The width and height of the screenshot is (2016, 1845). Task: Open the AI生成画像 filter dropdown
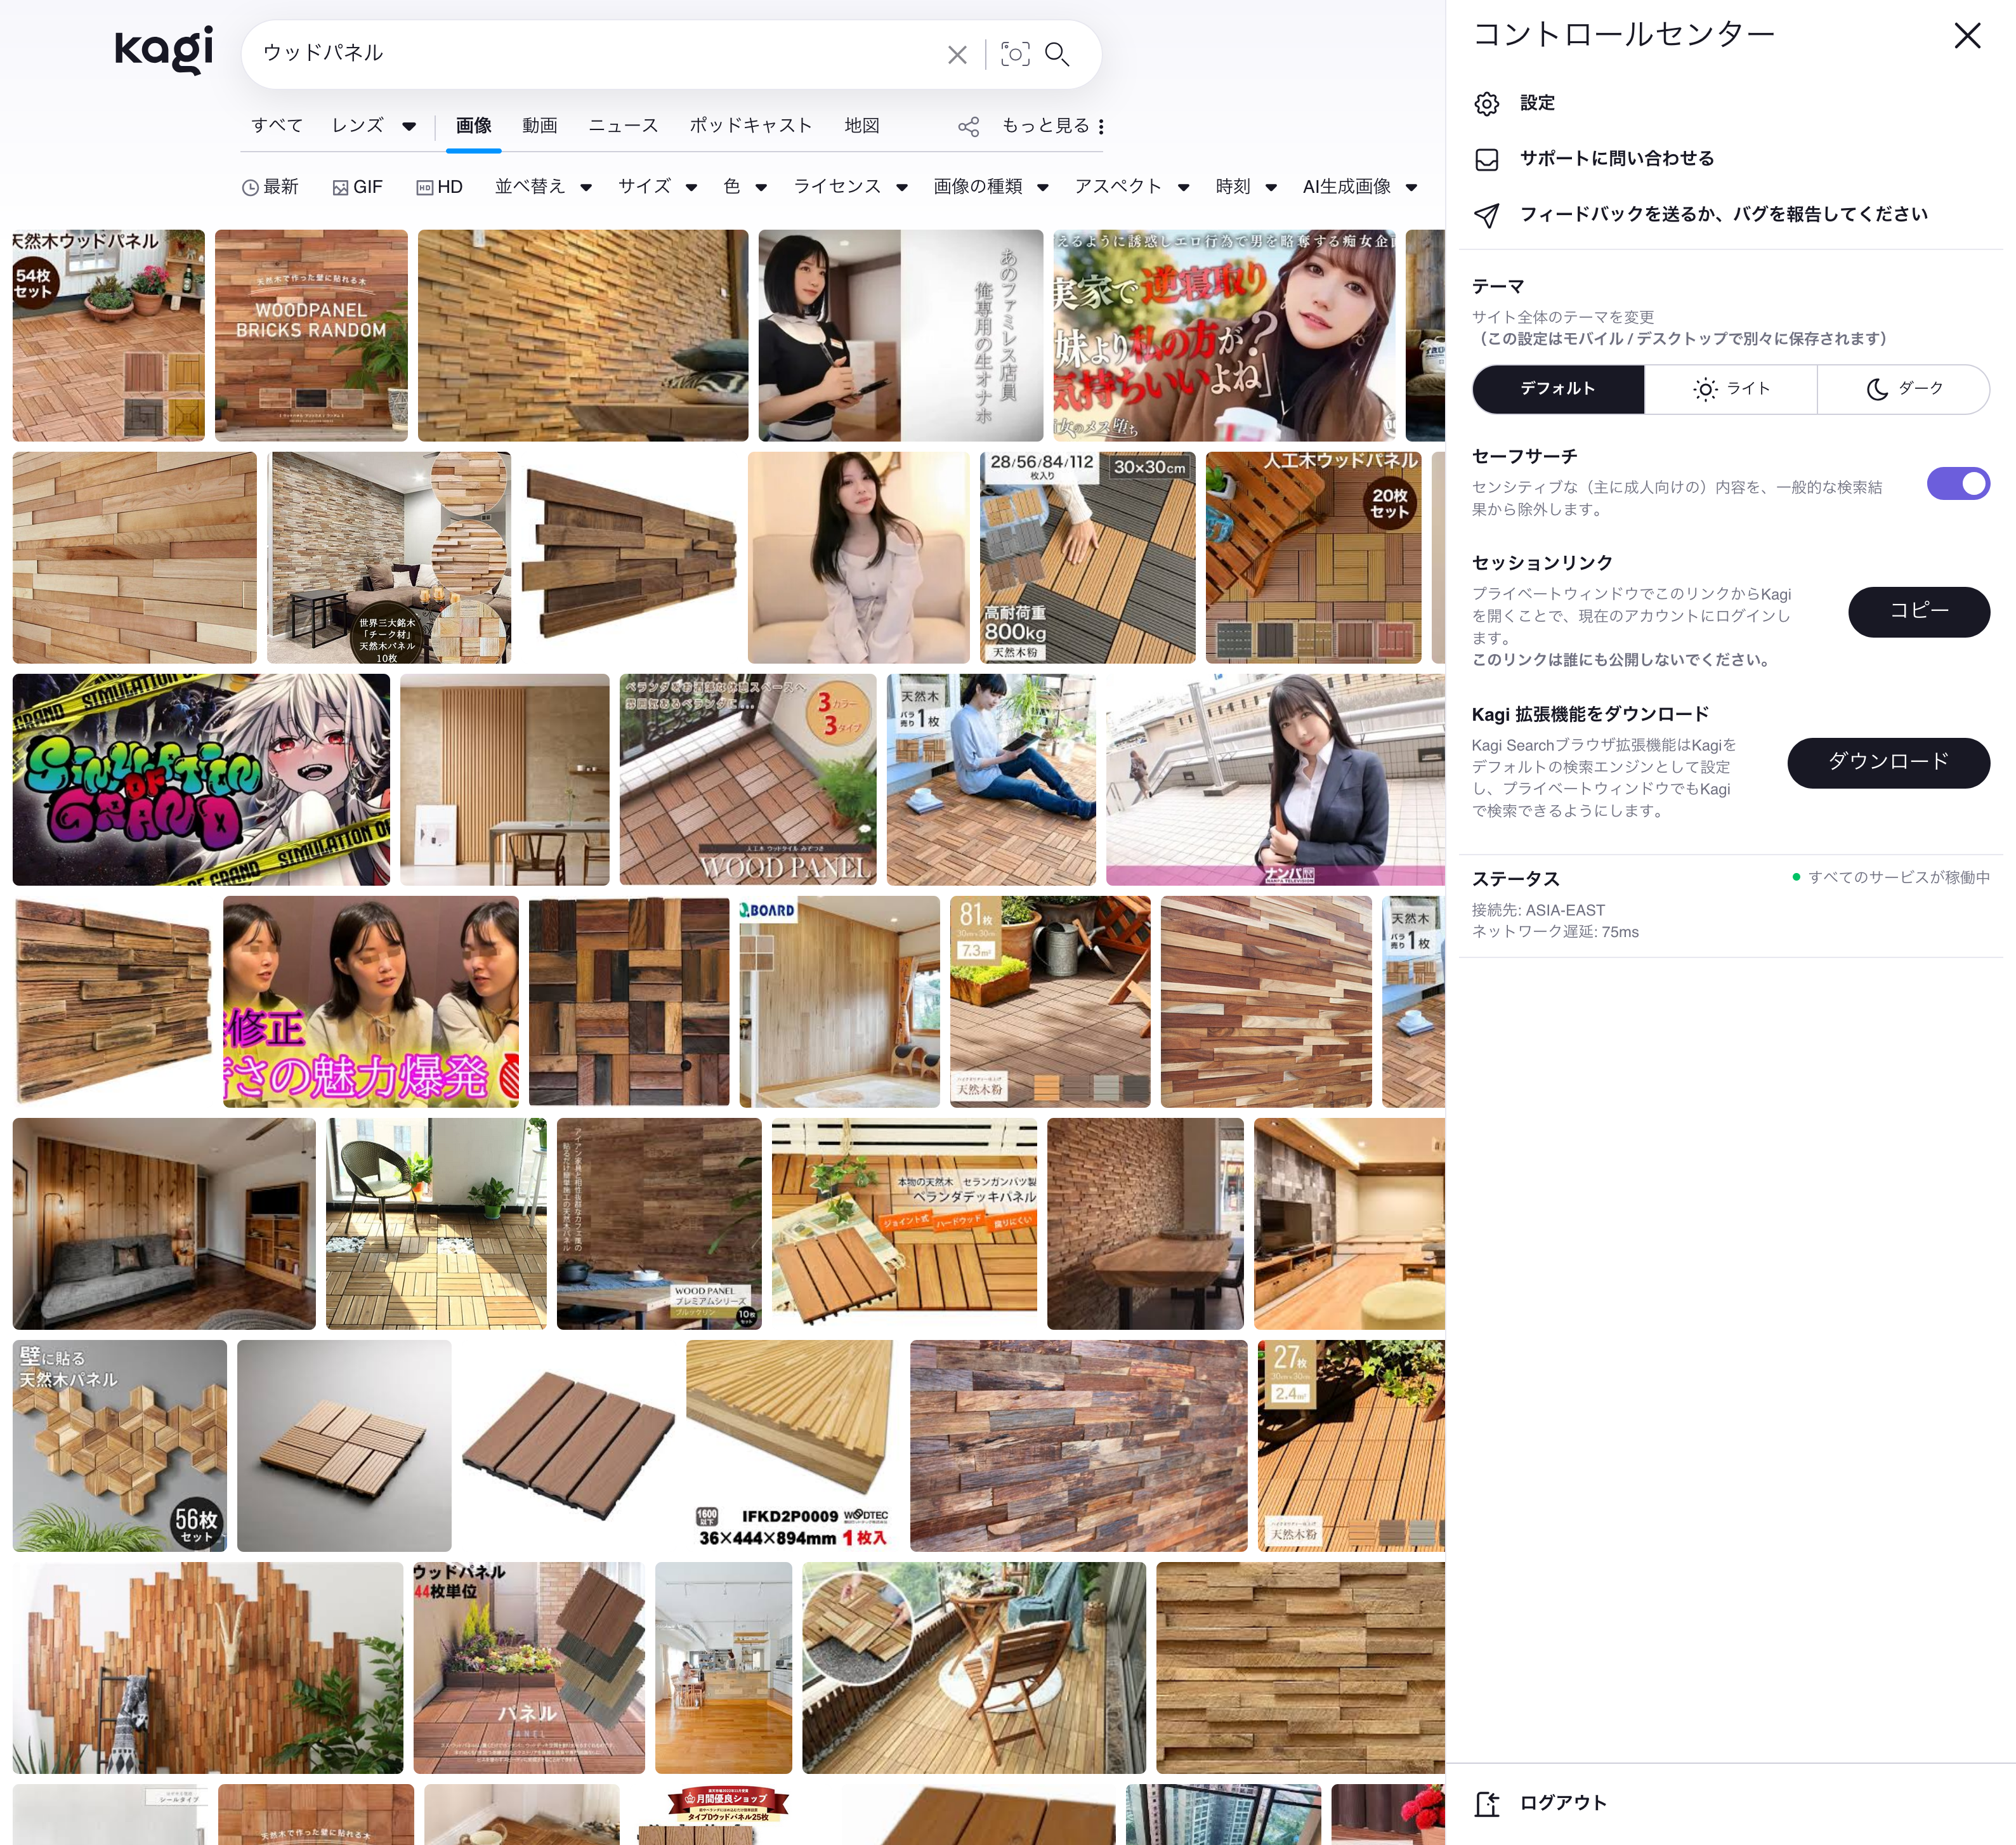tap(1359, 187)
